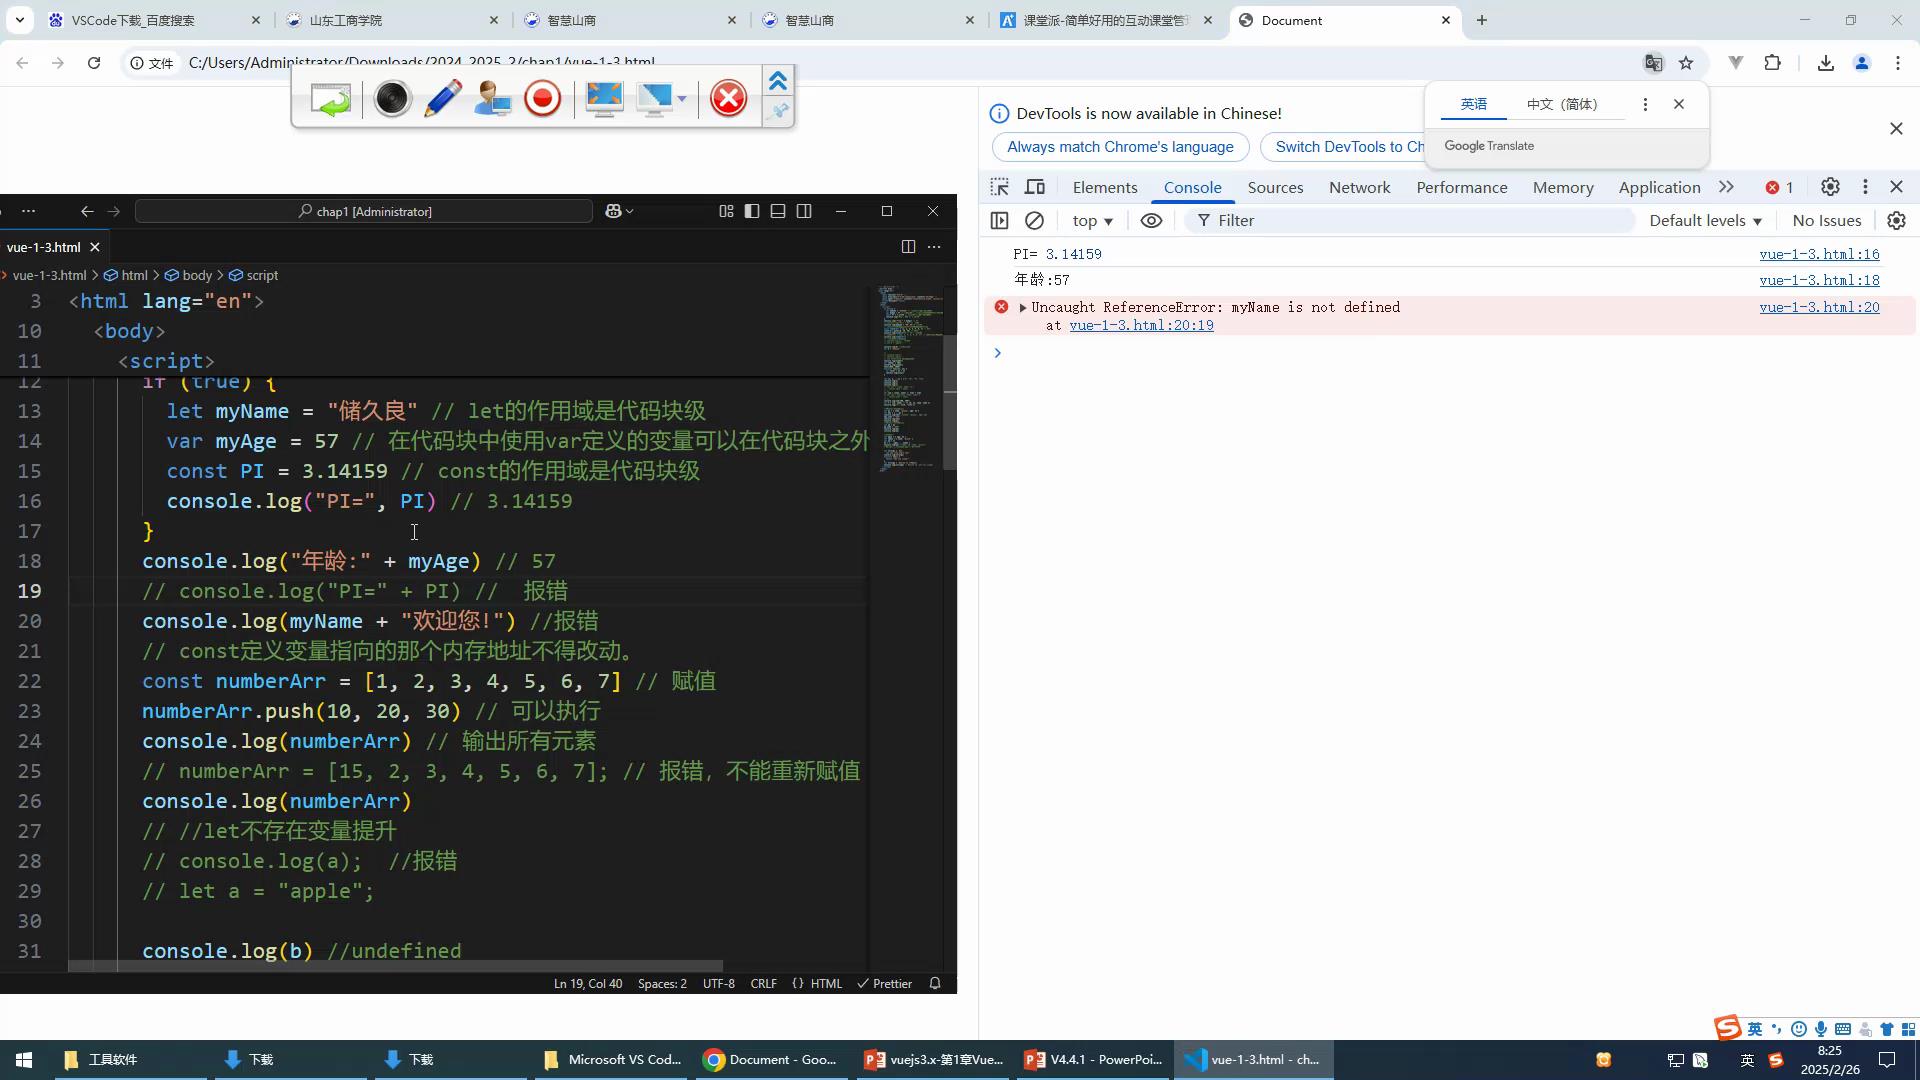Select the blue pen annotation tool

[x=442, y=98]
